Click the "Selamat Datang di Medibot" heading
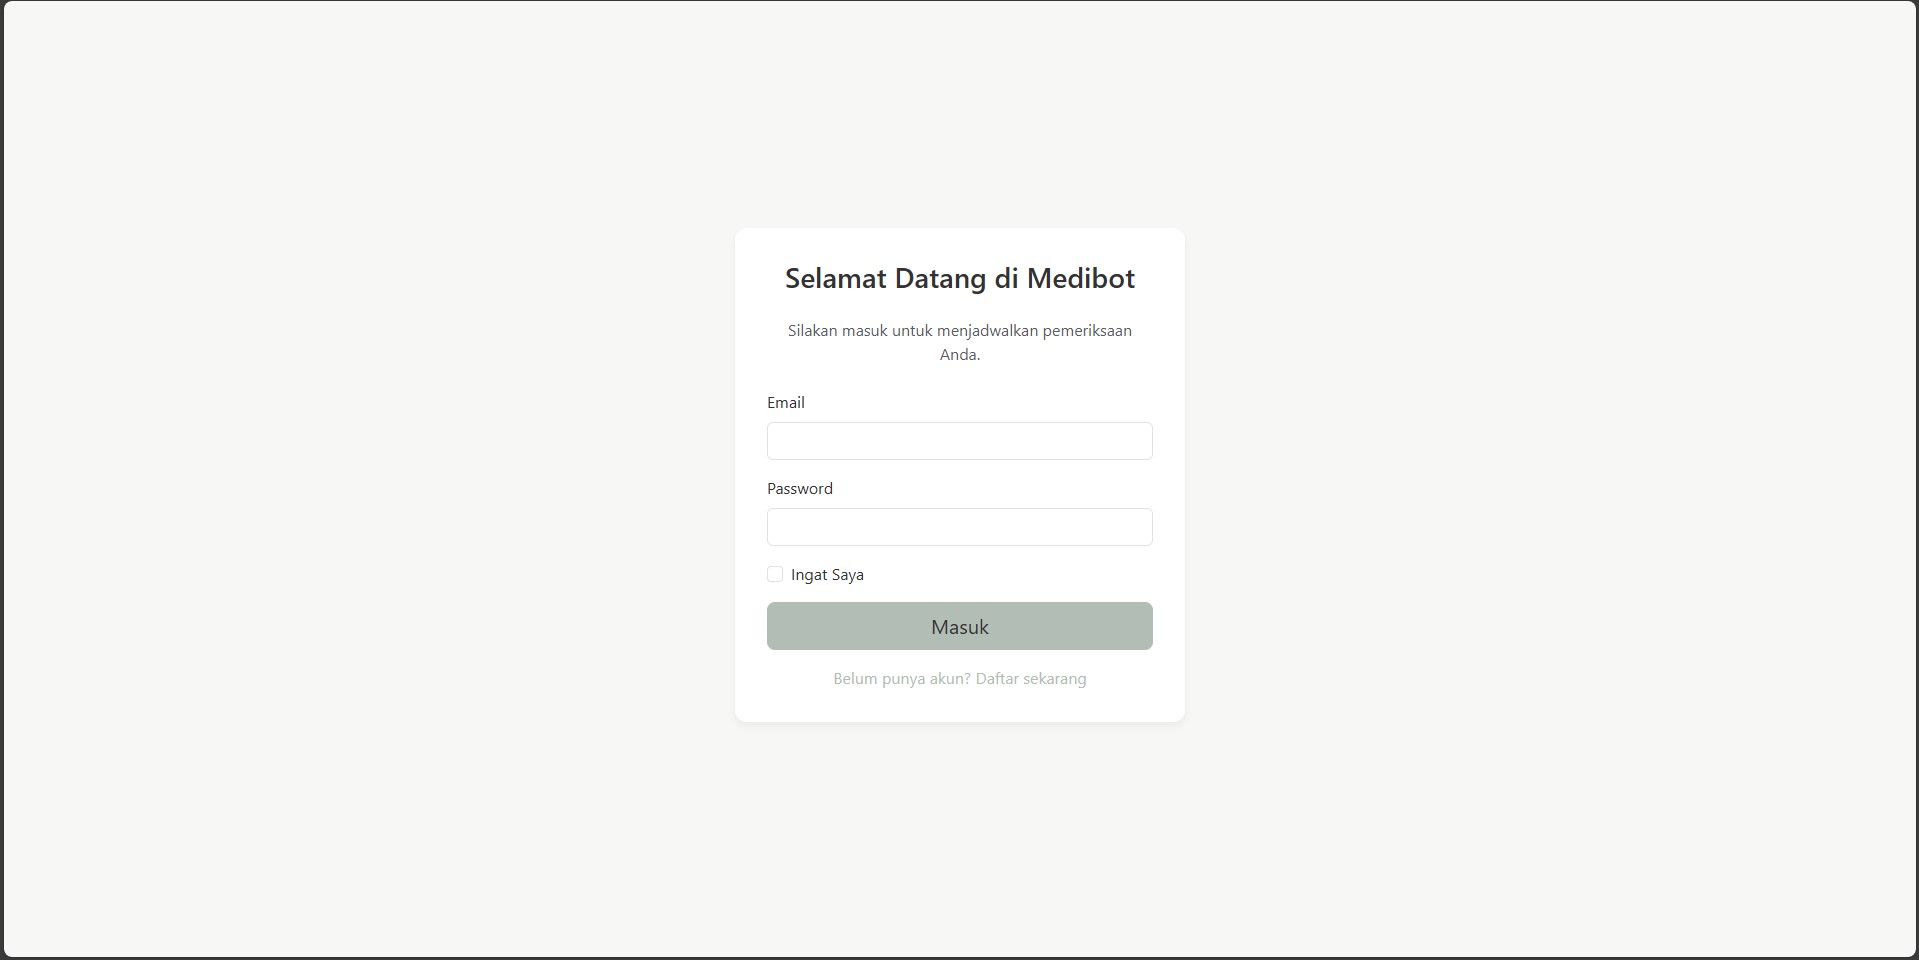 [x=959, y=278]
